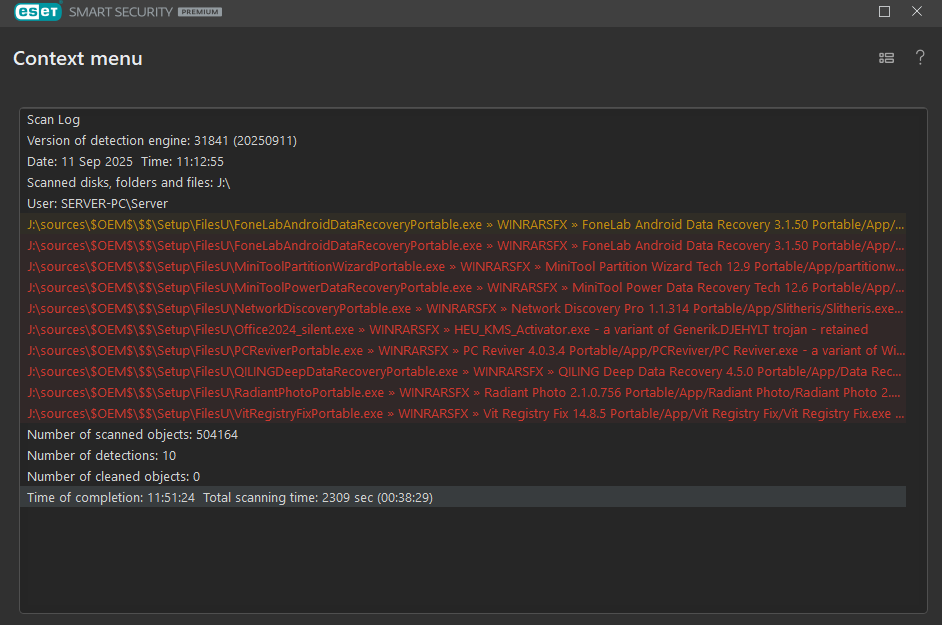This screenshot has height=625, width=942.
Task: Select the Scanned disks J:\ line
Action: [463, 183]
